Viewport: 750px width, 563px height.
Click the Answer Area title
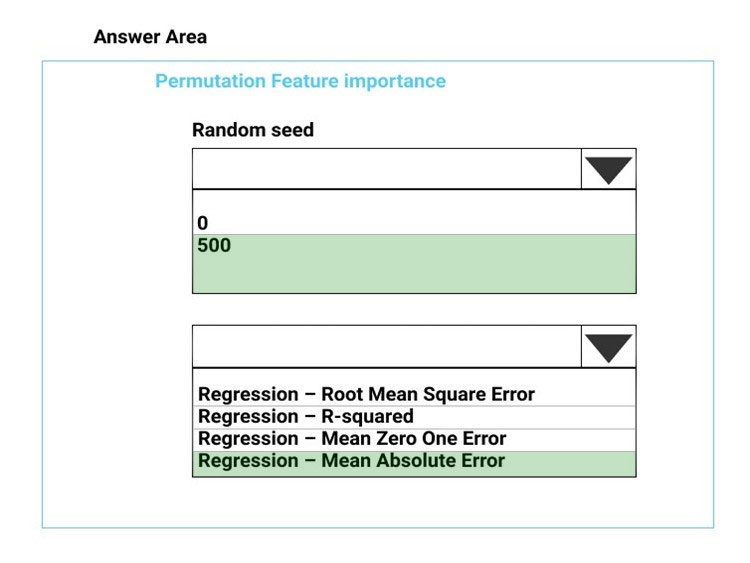(x=150, y=37)
